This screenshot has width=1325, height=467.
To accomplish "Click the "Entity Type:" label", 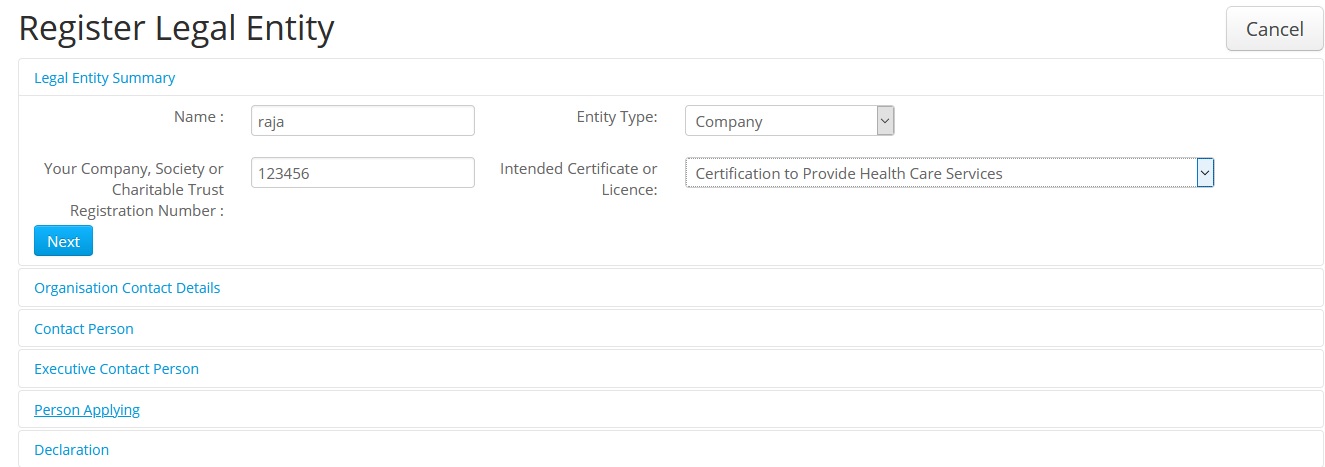I will click(x=617, y=117).
